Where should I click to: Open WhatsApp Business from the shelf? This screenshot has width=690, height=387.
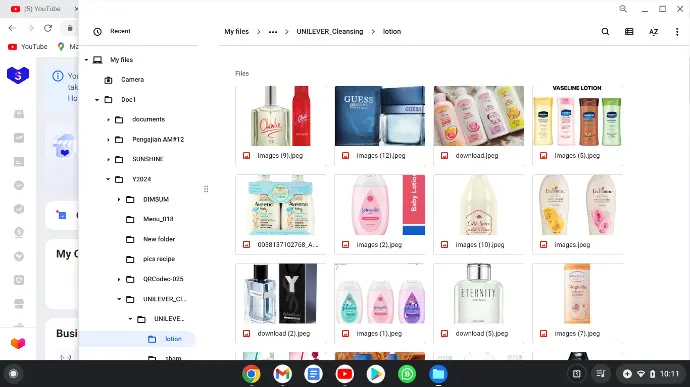click(407, 374)
